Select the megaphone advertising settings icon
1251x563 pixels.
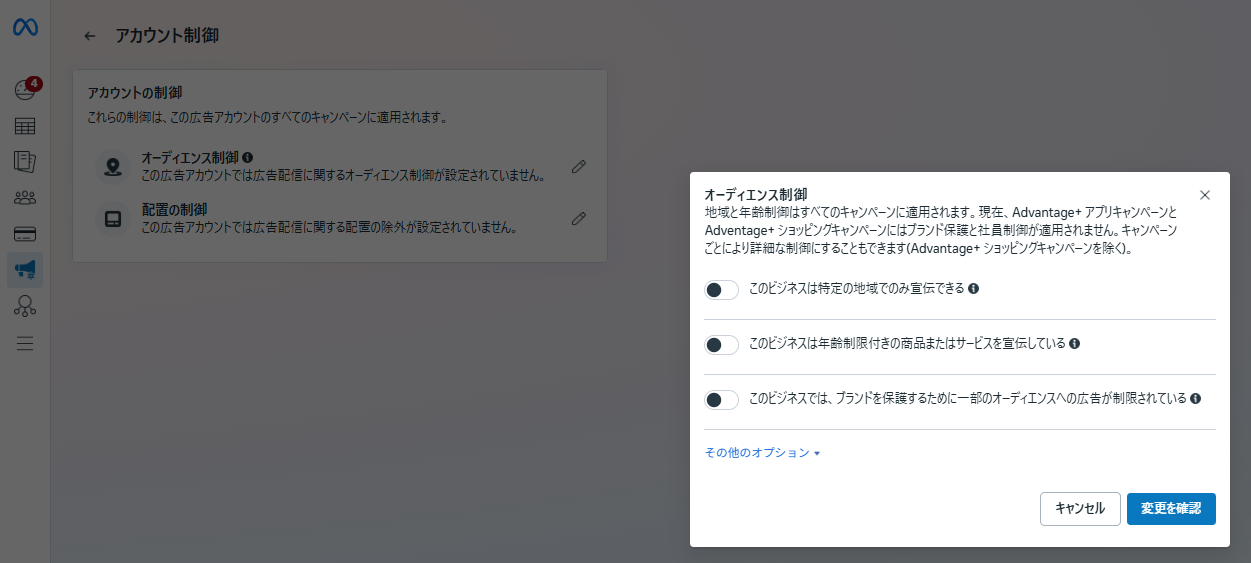(x=25, y=270)
